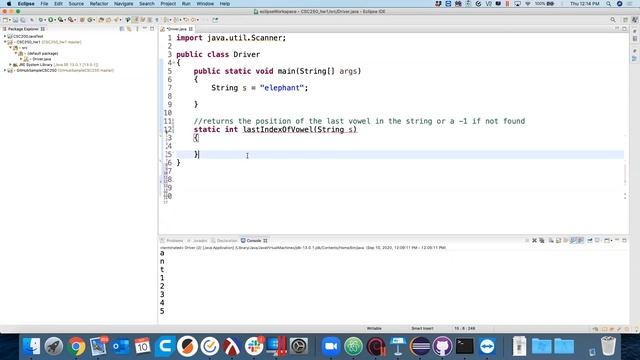Open the Project menu
This screenshot has height=360, width=640.
pyautogui.click(x=168, y=4)
